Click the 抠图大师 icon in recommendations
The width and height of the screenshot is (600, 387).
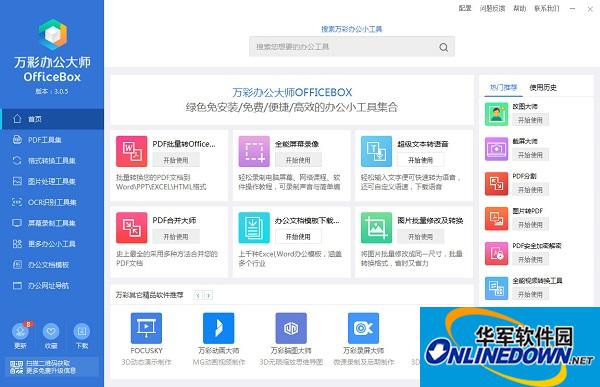point(496,114)
